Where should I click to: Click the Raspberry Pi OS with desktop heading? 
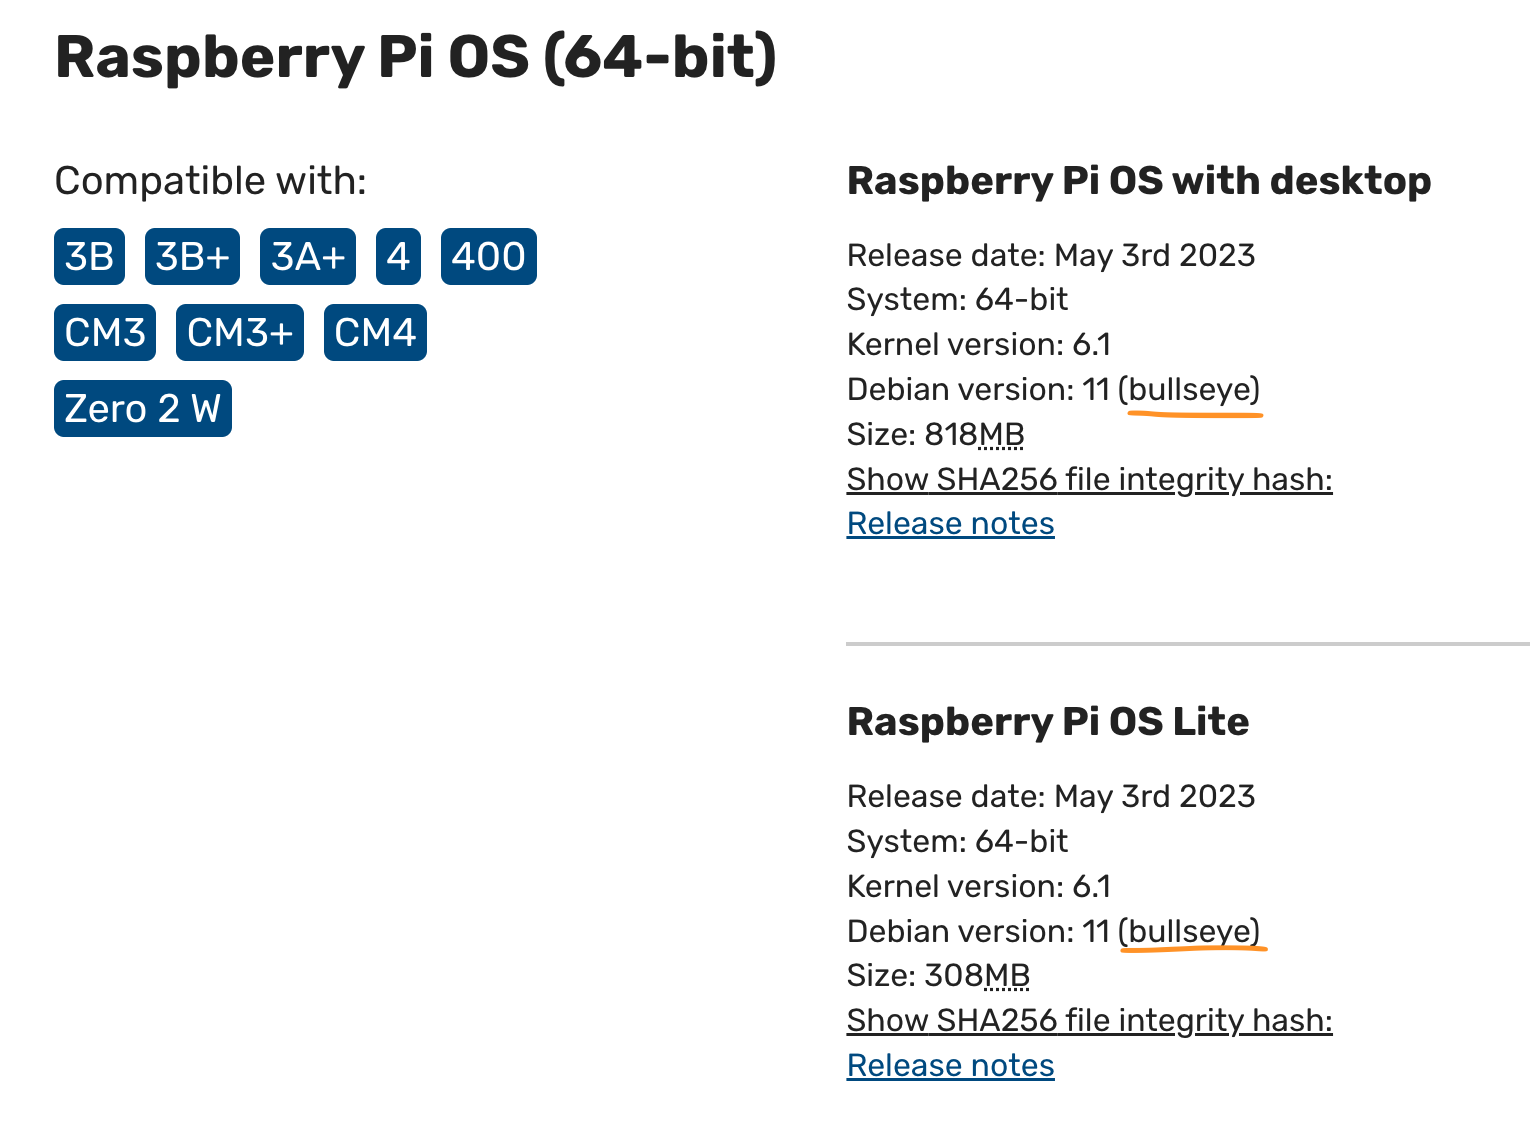[1138, 181]
